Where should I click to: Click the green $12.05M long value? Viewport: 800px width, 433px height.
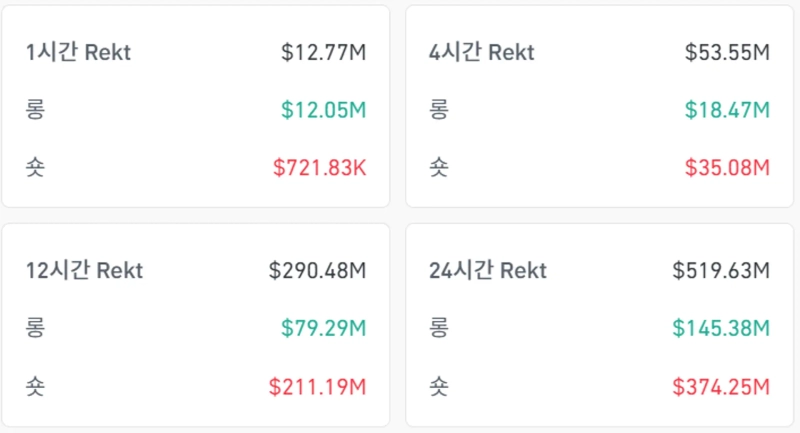tap(323, 110)
